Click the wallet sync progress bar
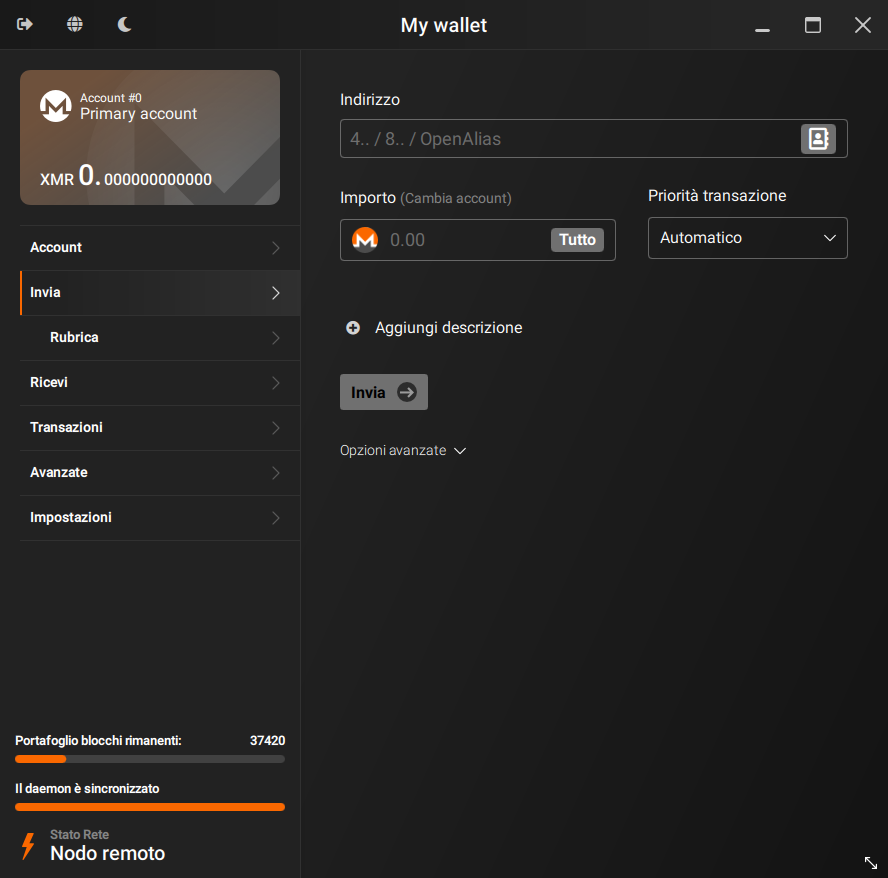This screenshot has width=888, height=878. coord(149,758)
